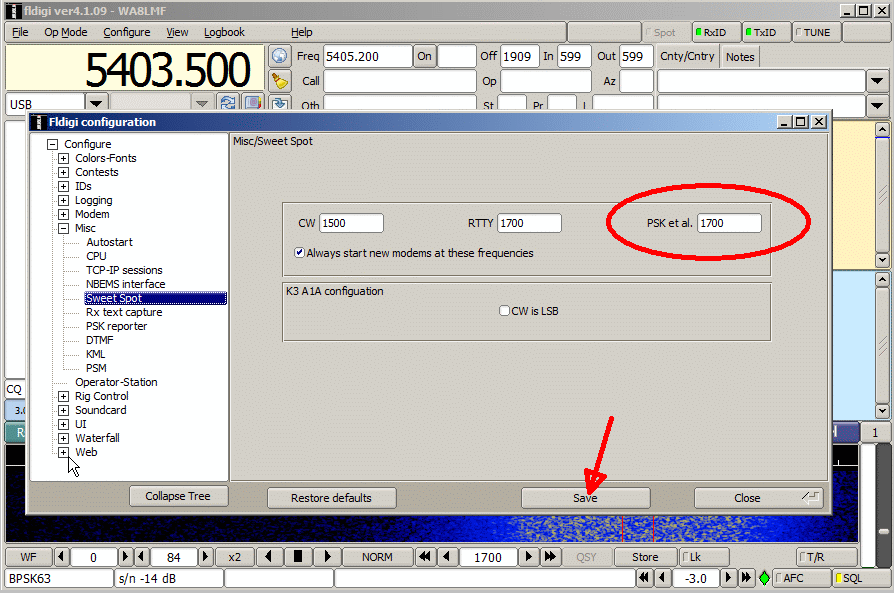This screenshot has height=593, width=894.
Task: Open the File menu
Action: click(20, 33)
